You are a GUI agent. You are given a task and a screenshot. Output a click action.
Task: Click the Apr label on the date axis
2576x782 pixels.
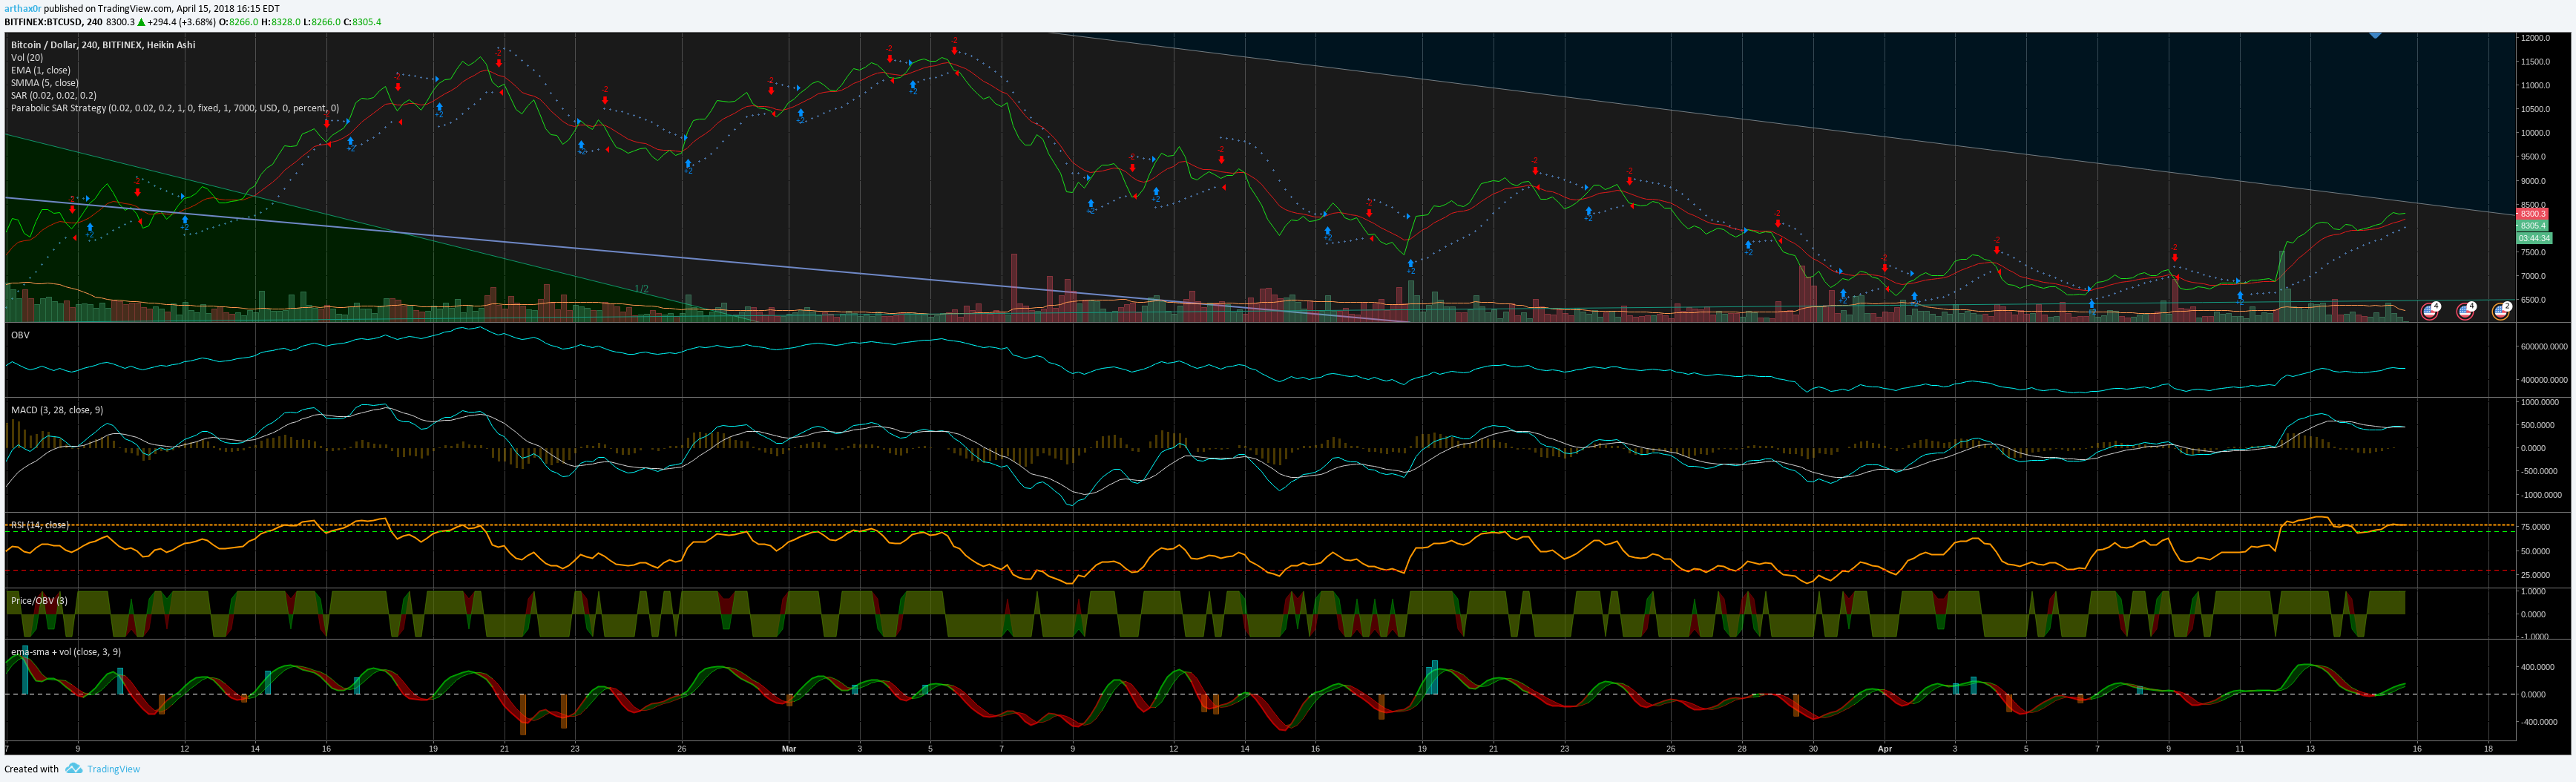(1885, 748)
